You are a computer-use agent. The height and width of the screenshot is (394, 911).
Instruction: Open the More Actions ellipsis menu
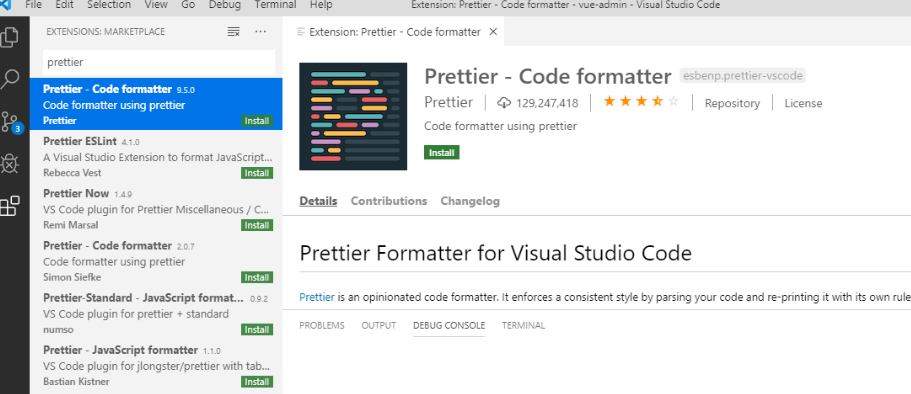[x=260, y=31]
